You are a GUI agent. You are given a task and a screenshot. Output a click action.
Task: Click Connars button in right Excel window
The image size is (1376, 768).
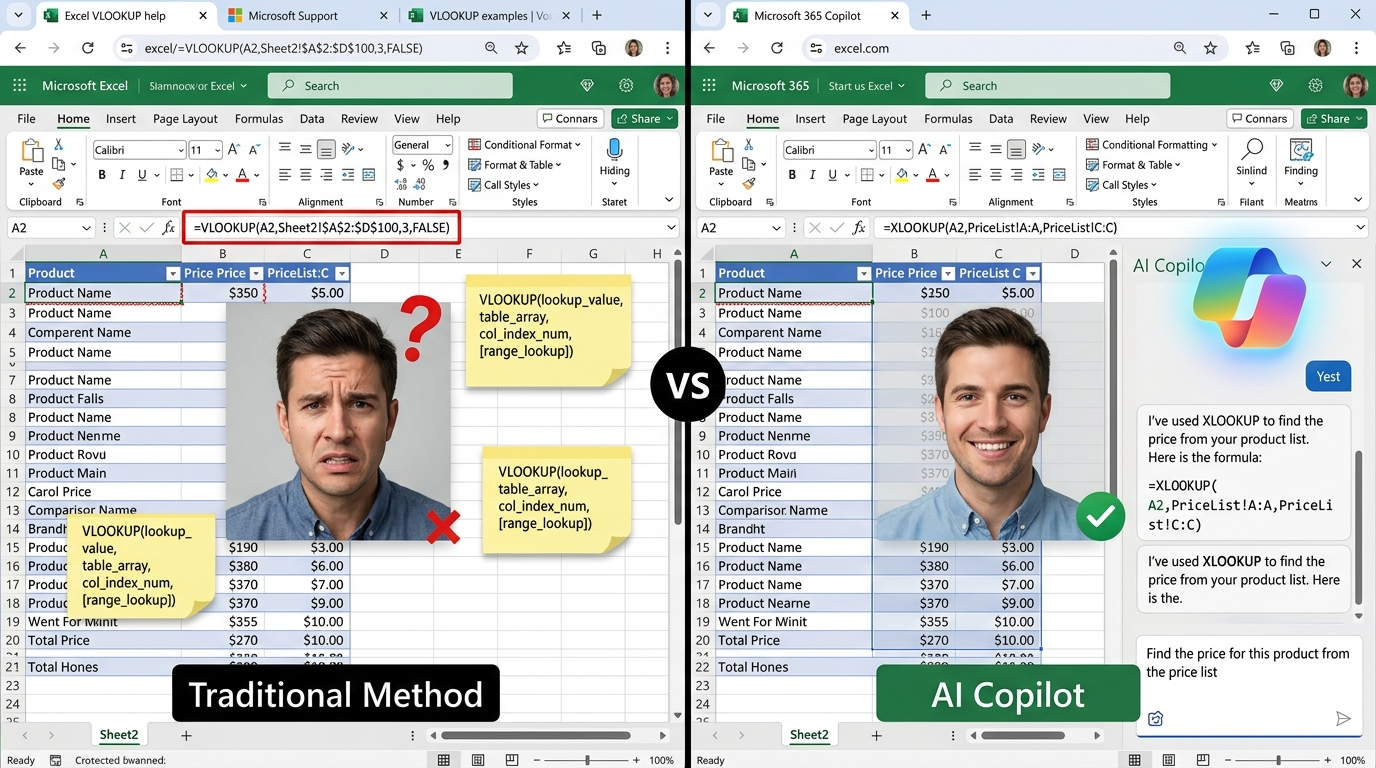pyautogui.click(x=1260, y=119)
